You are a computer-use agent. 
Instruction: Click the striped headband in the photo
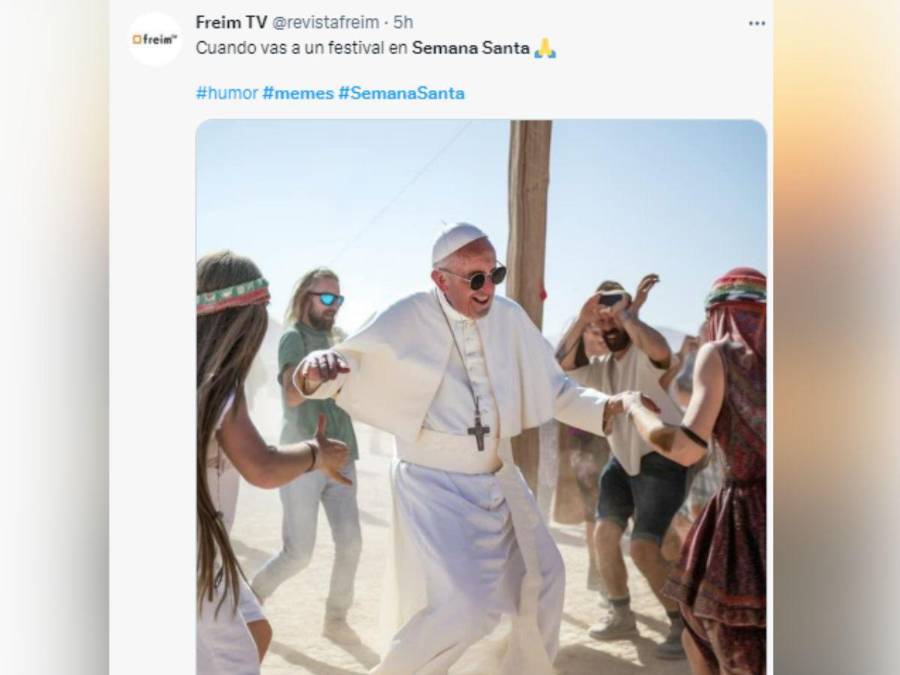pyautogui.click(x=232, y=296)
